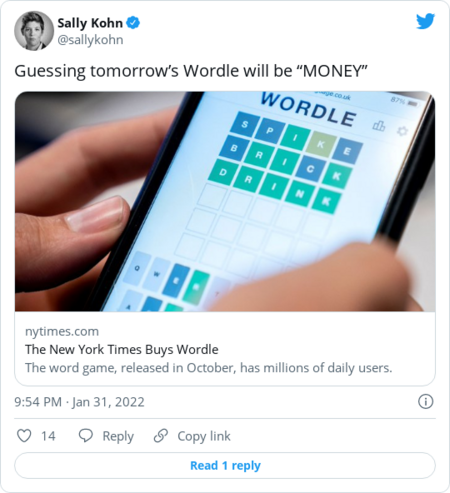Open the Wordle phone photo preview
Viewport: 450px width, 493px height.
pyautogui.click(x=225, y=201)
